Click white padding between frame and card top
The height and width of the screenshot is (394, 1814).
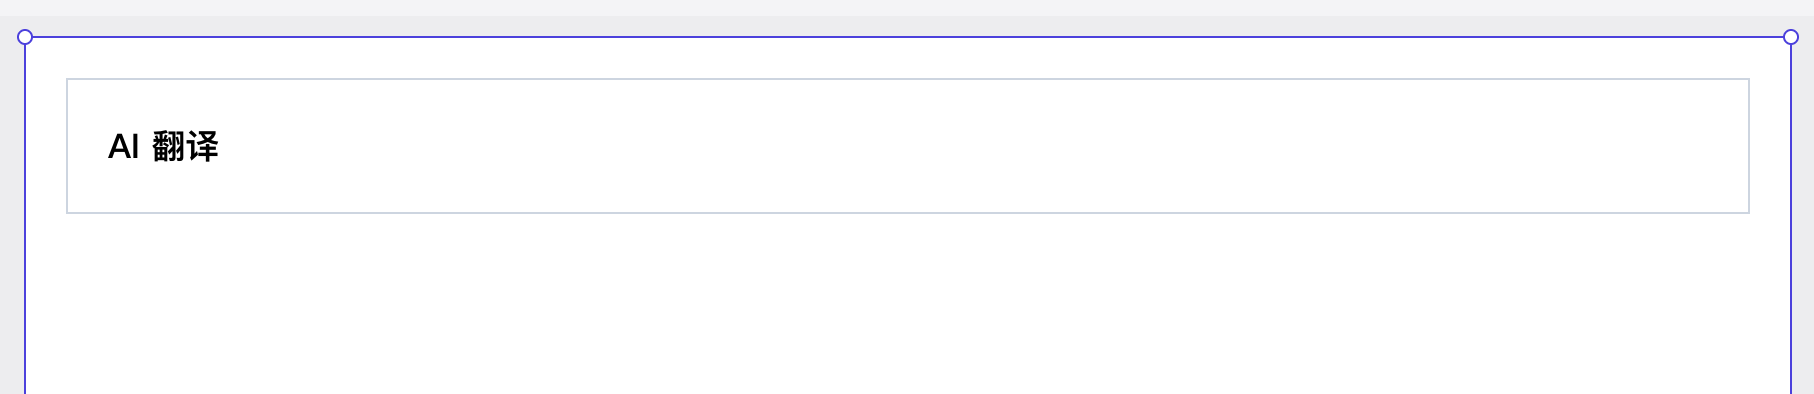908,58
